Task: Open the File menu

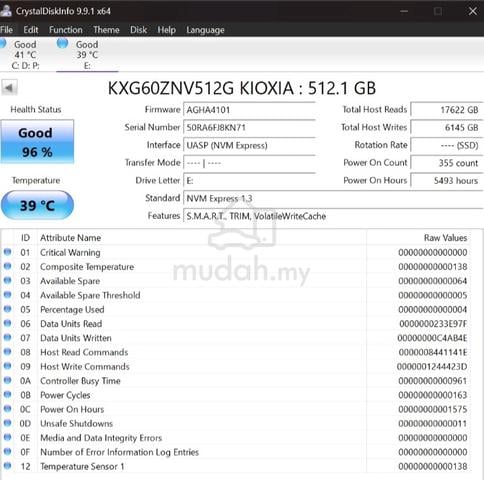Action: pyautogui.click(x=6, y=30)
